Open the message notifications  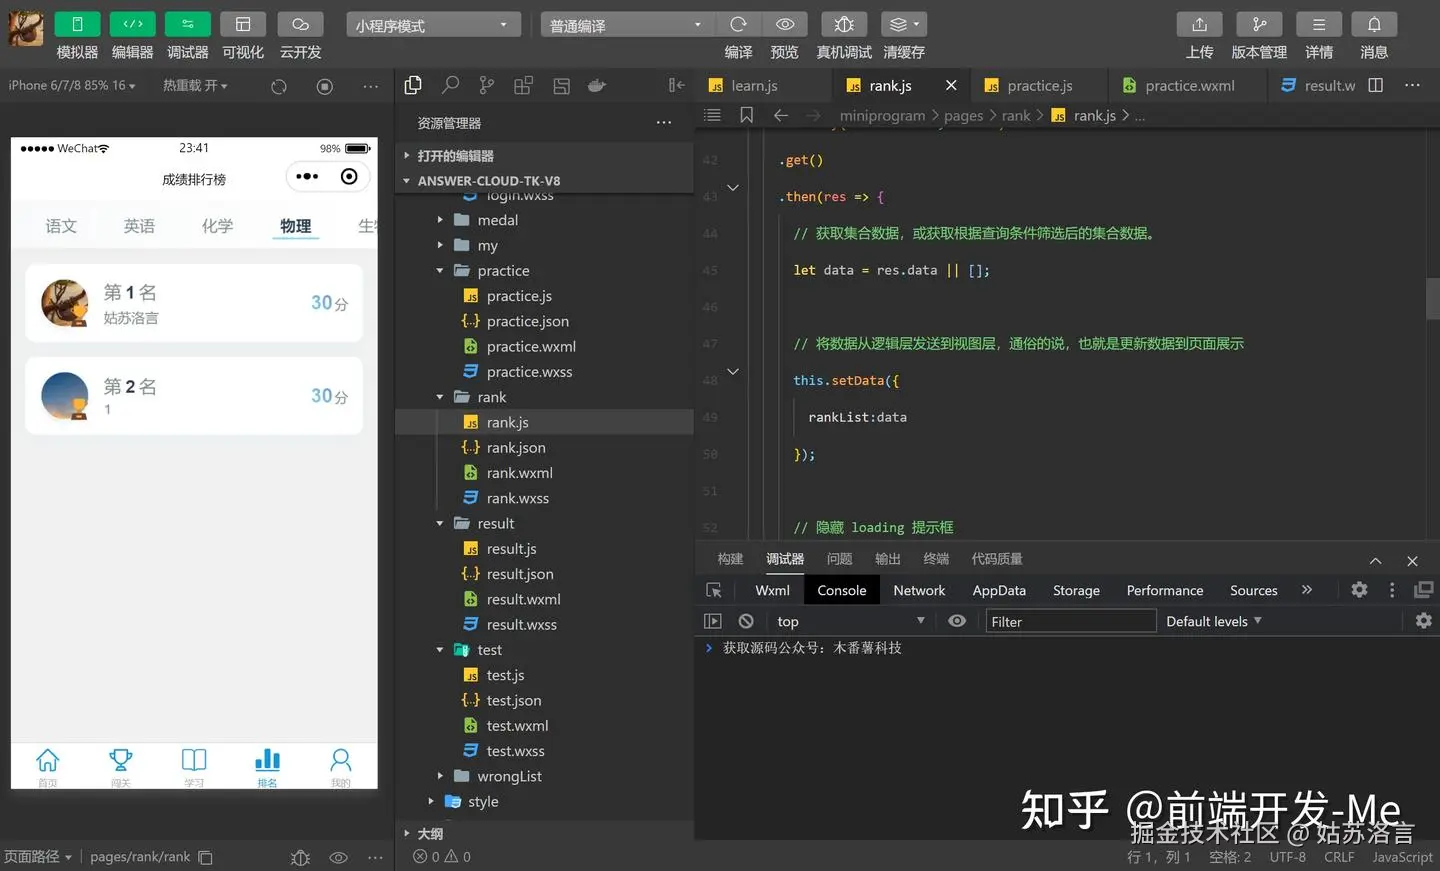[x=1374, y=25]
